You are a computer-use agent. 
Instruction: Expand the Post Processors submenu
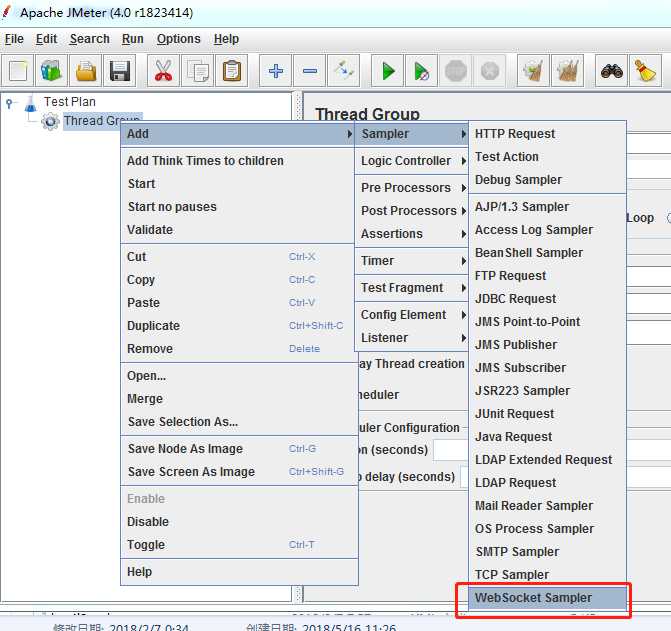click(x=412, y=211)
